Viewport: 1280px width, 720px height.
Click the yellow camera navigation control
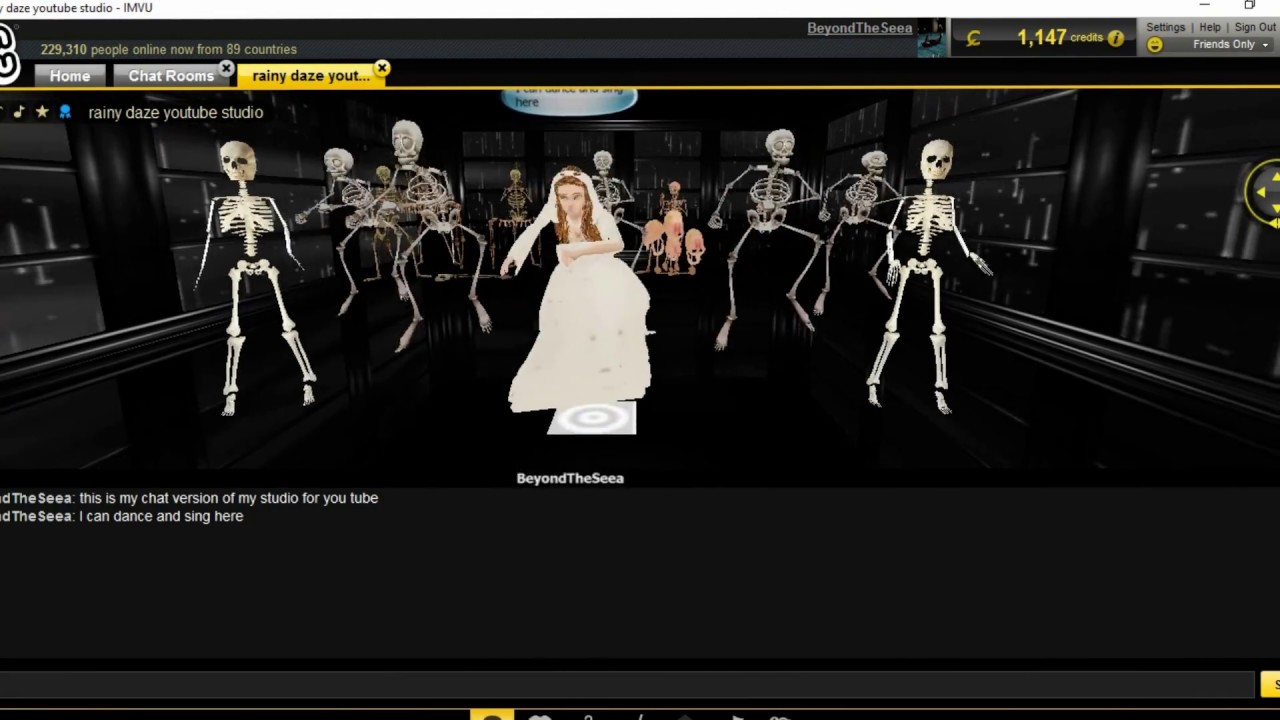click(1264, 191)
